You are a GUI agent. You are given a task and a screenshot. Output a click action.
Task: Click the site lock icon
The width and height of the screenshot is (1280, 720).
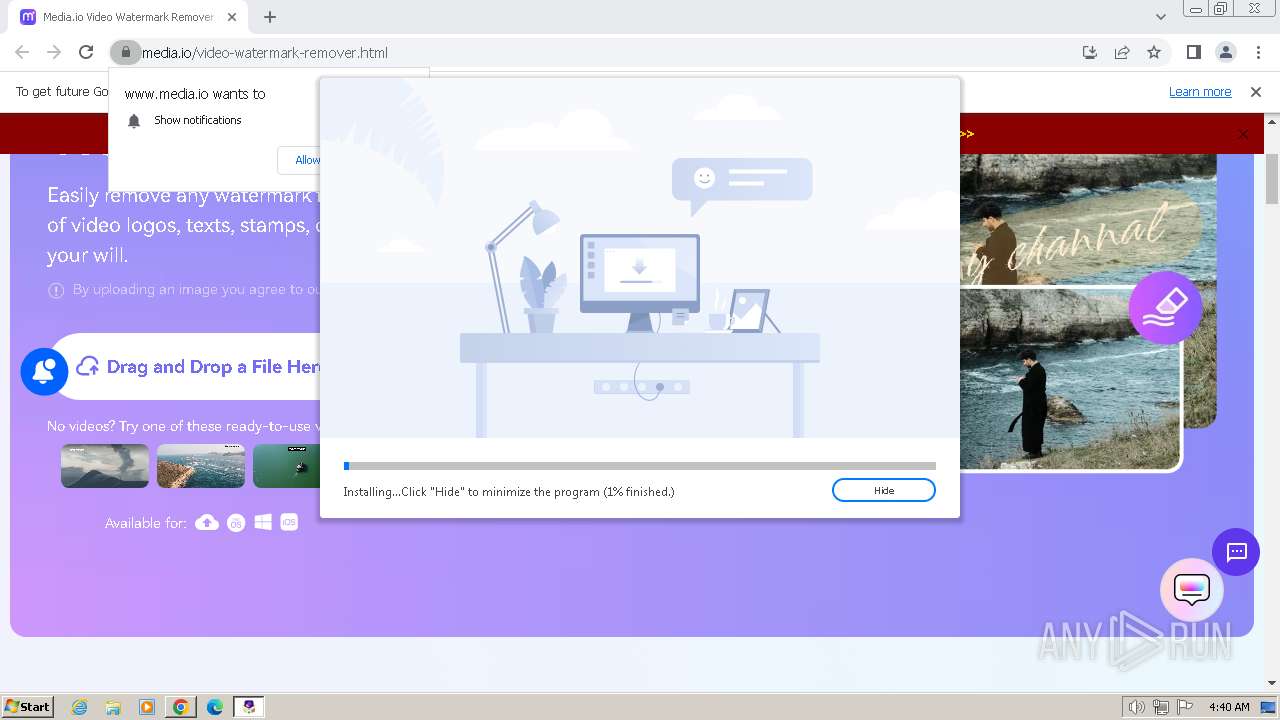click(x=124, y=52)
